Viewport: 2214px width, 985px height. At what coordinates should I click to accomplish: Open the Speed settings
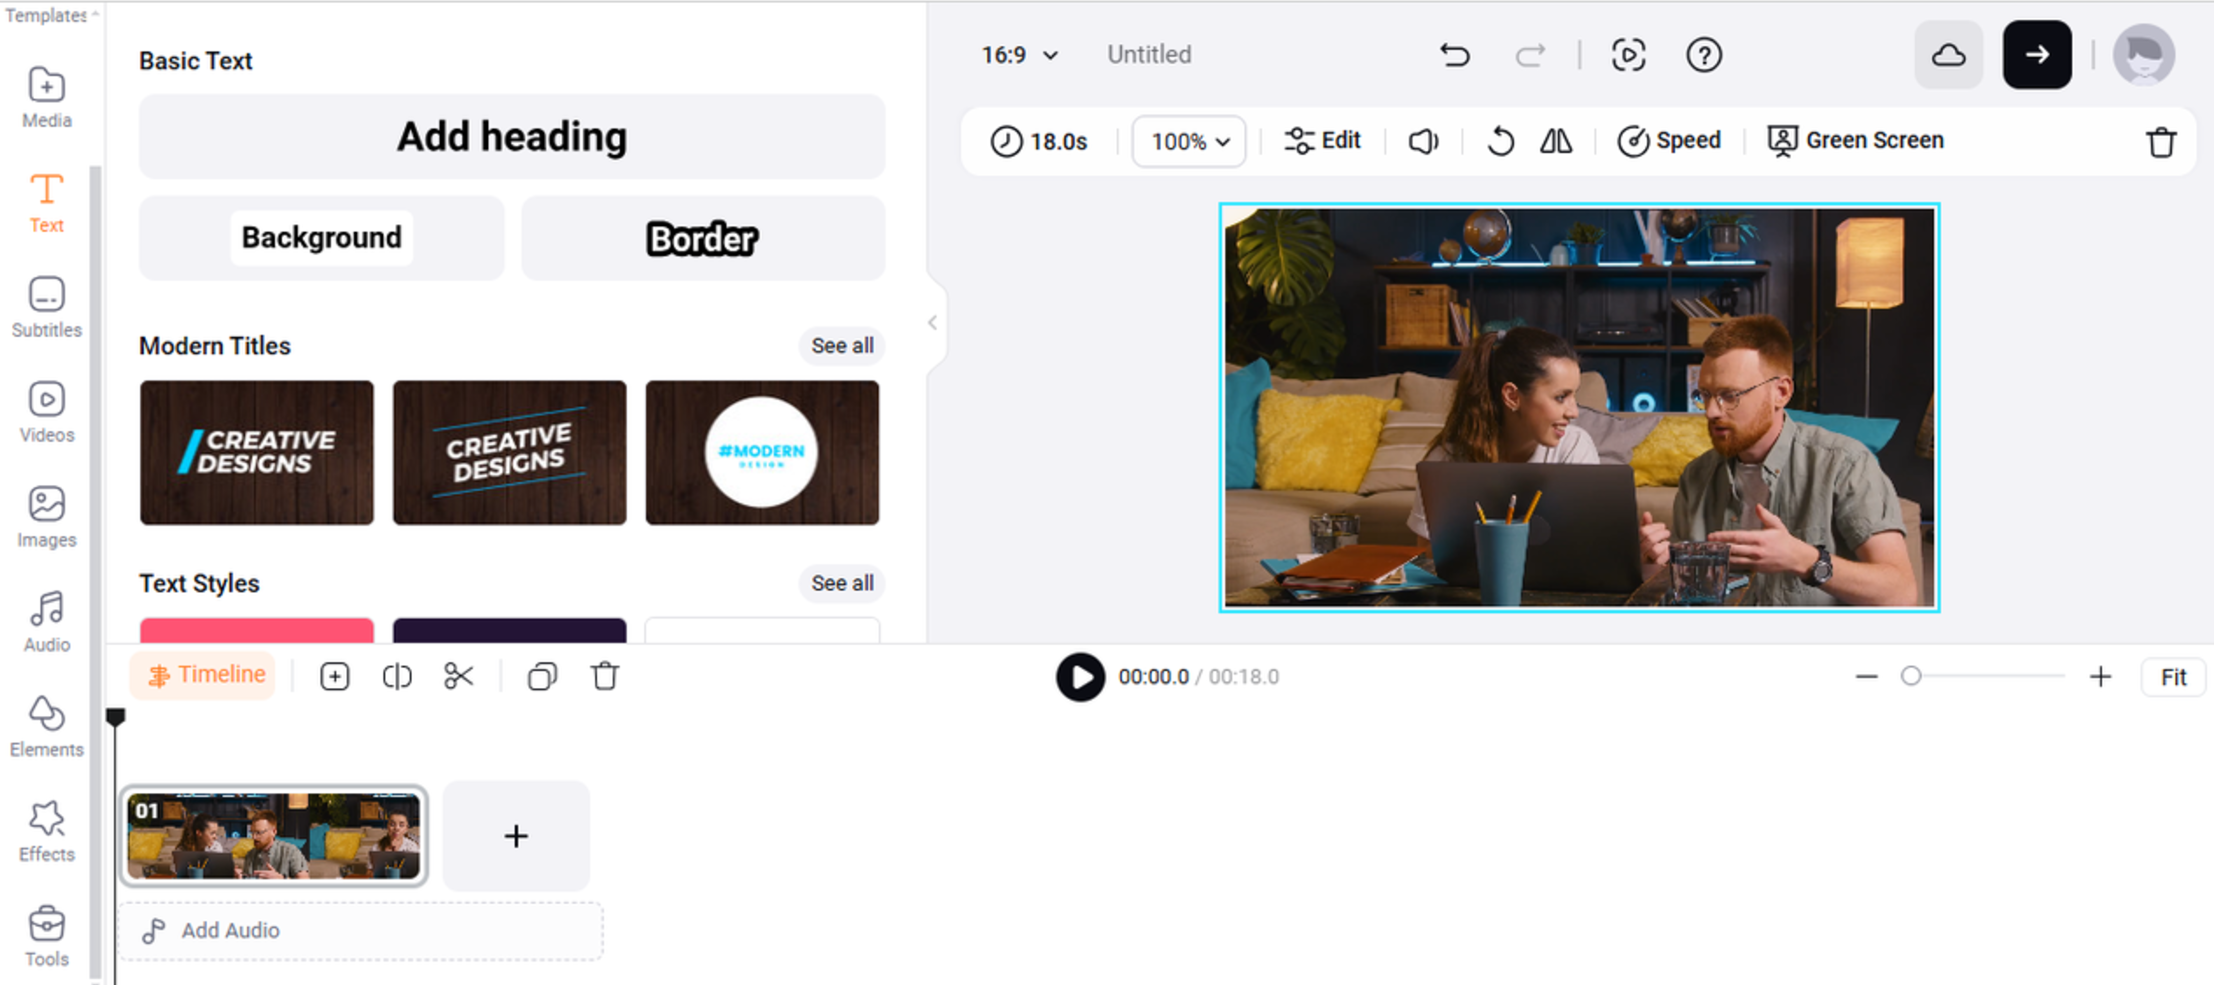coord(1668,140)
